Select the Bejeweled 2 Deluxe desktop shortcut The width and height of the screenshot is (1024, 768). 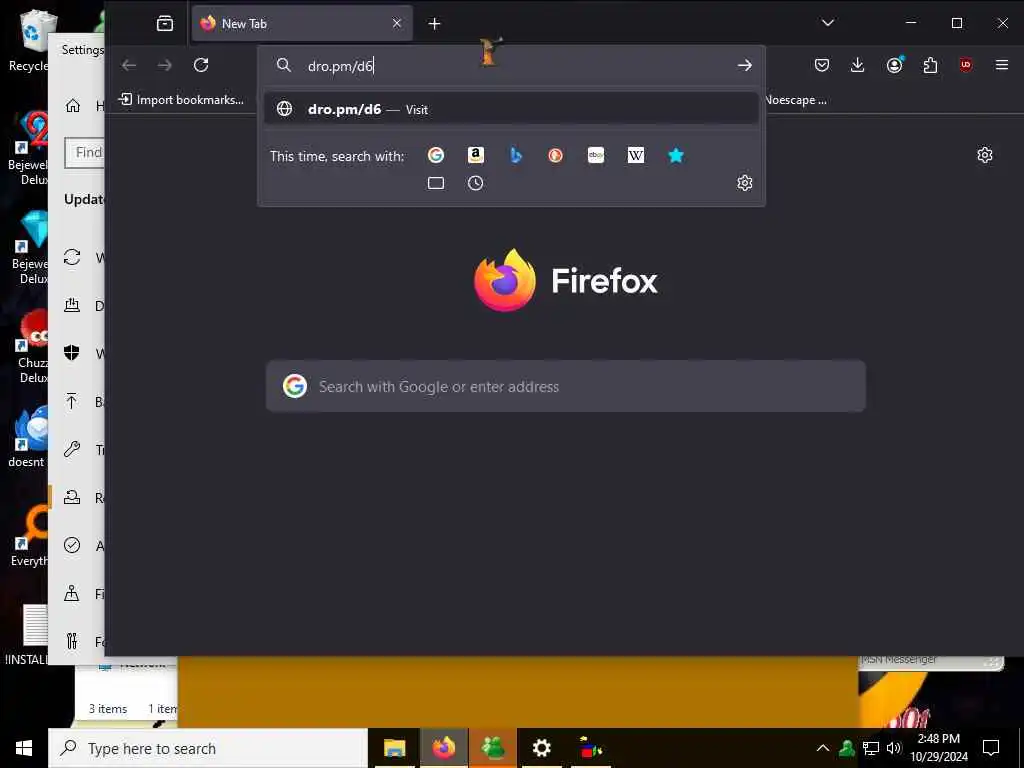(29, 149)
